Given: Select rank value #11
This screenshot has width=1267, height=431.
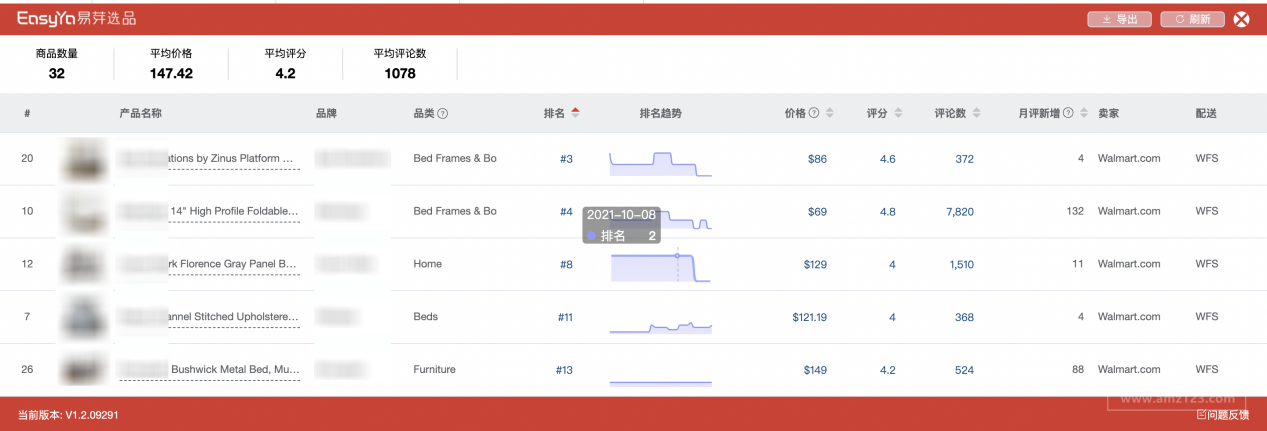Looking at the screenshot, I should (565, 317).
